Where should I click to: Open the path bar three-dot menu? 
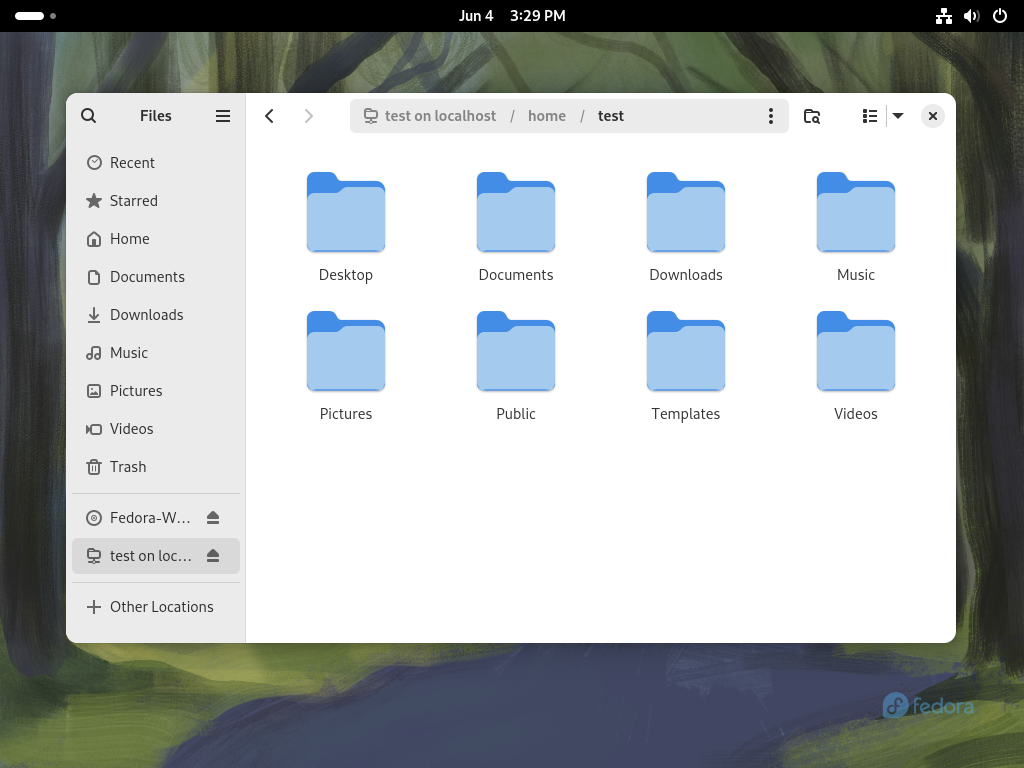pos(771,116)
